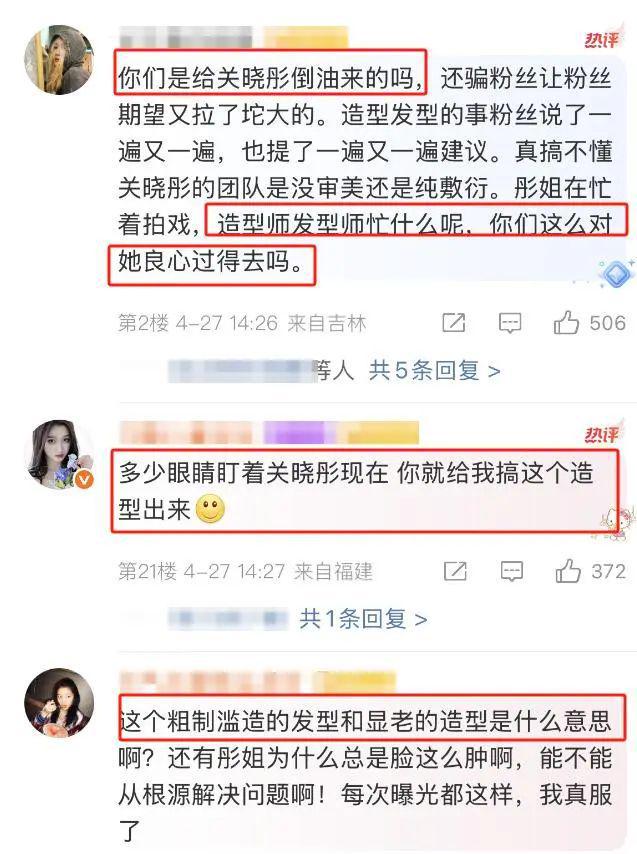637x854 pixels.
Task: Tap the 热评 badge on second comment
Action: [602, 434]
